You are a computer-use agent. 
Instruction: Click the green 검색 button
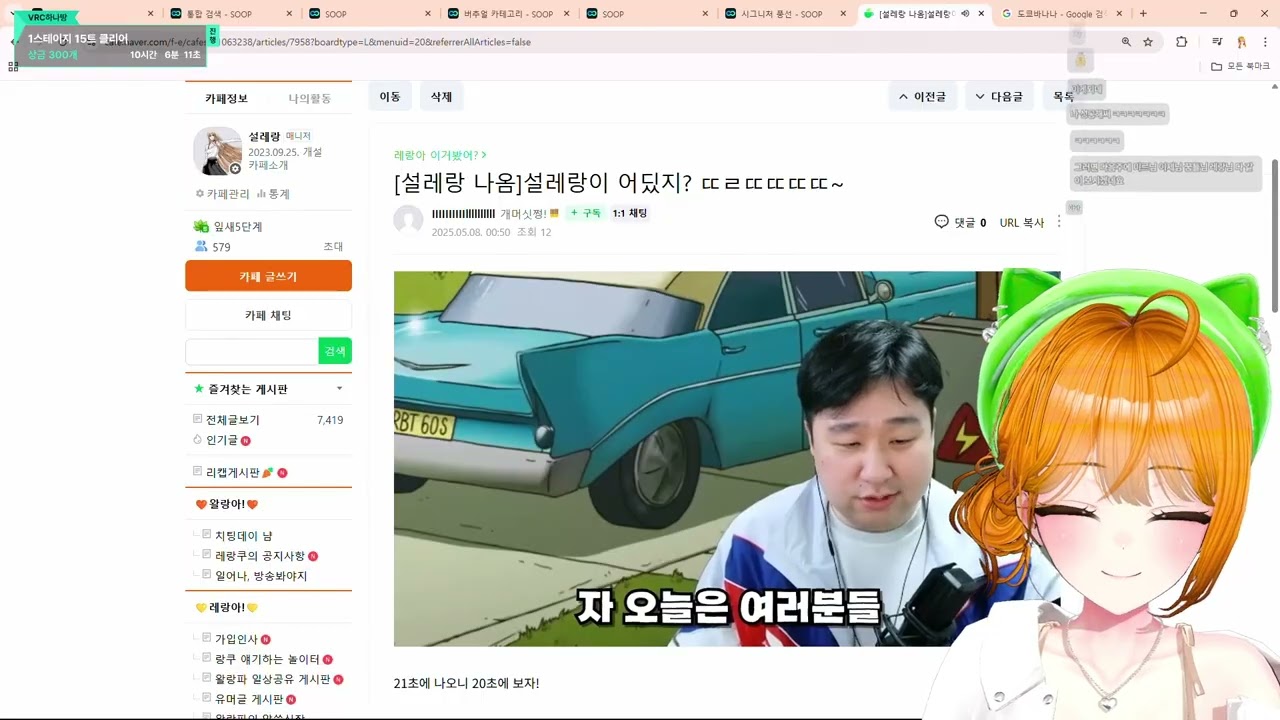tap(335, 351)
